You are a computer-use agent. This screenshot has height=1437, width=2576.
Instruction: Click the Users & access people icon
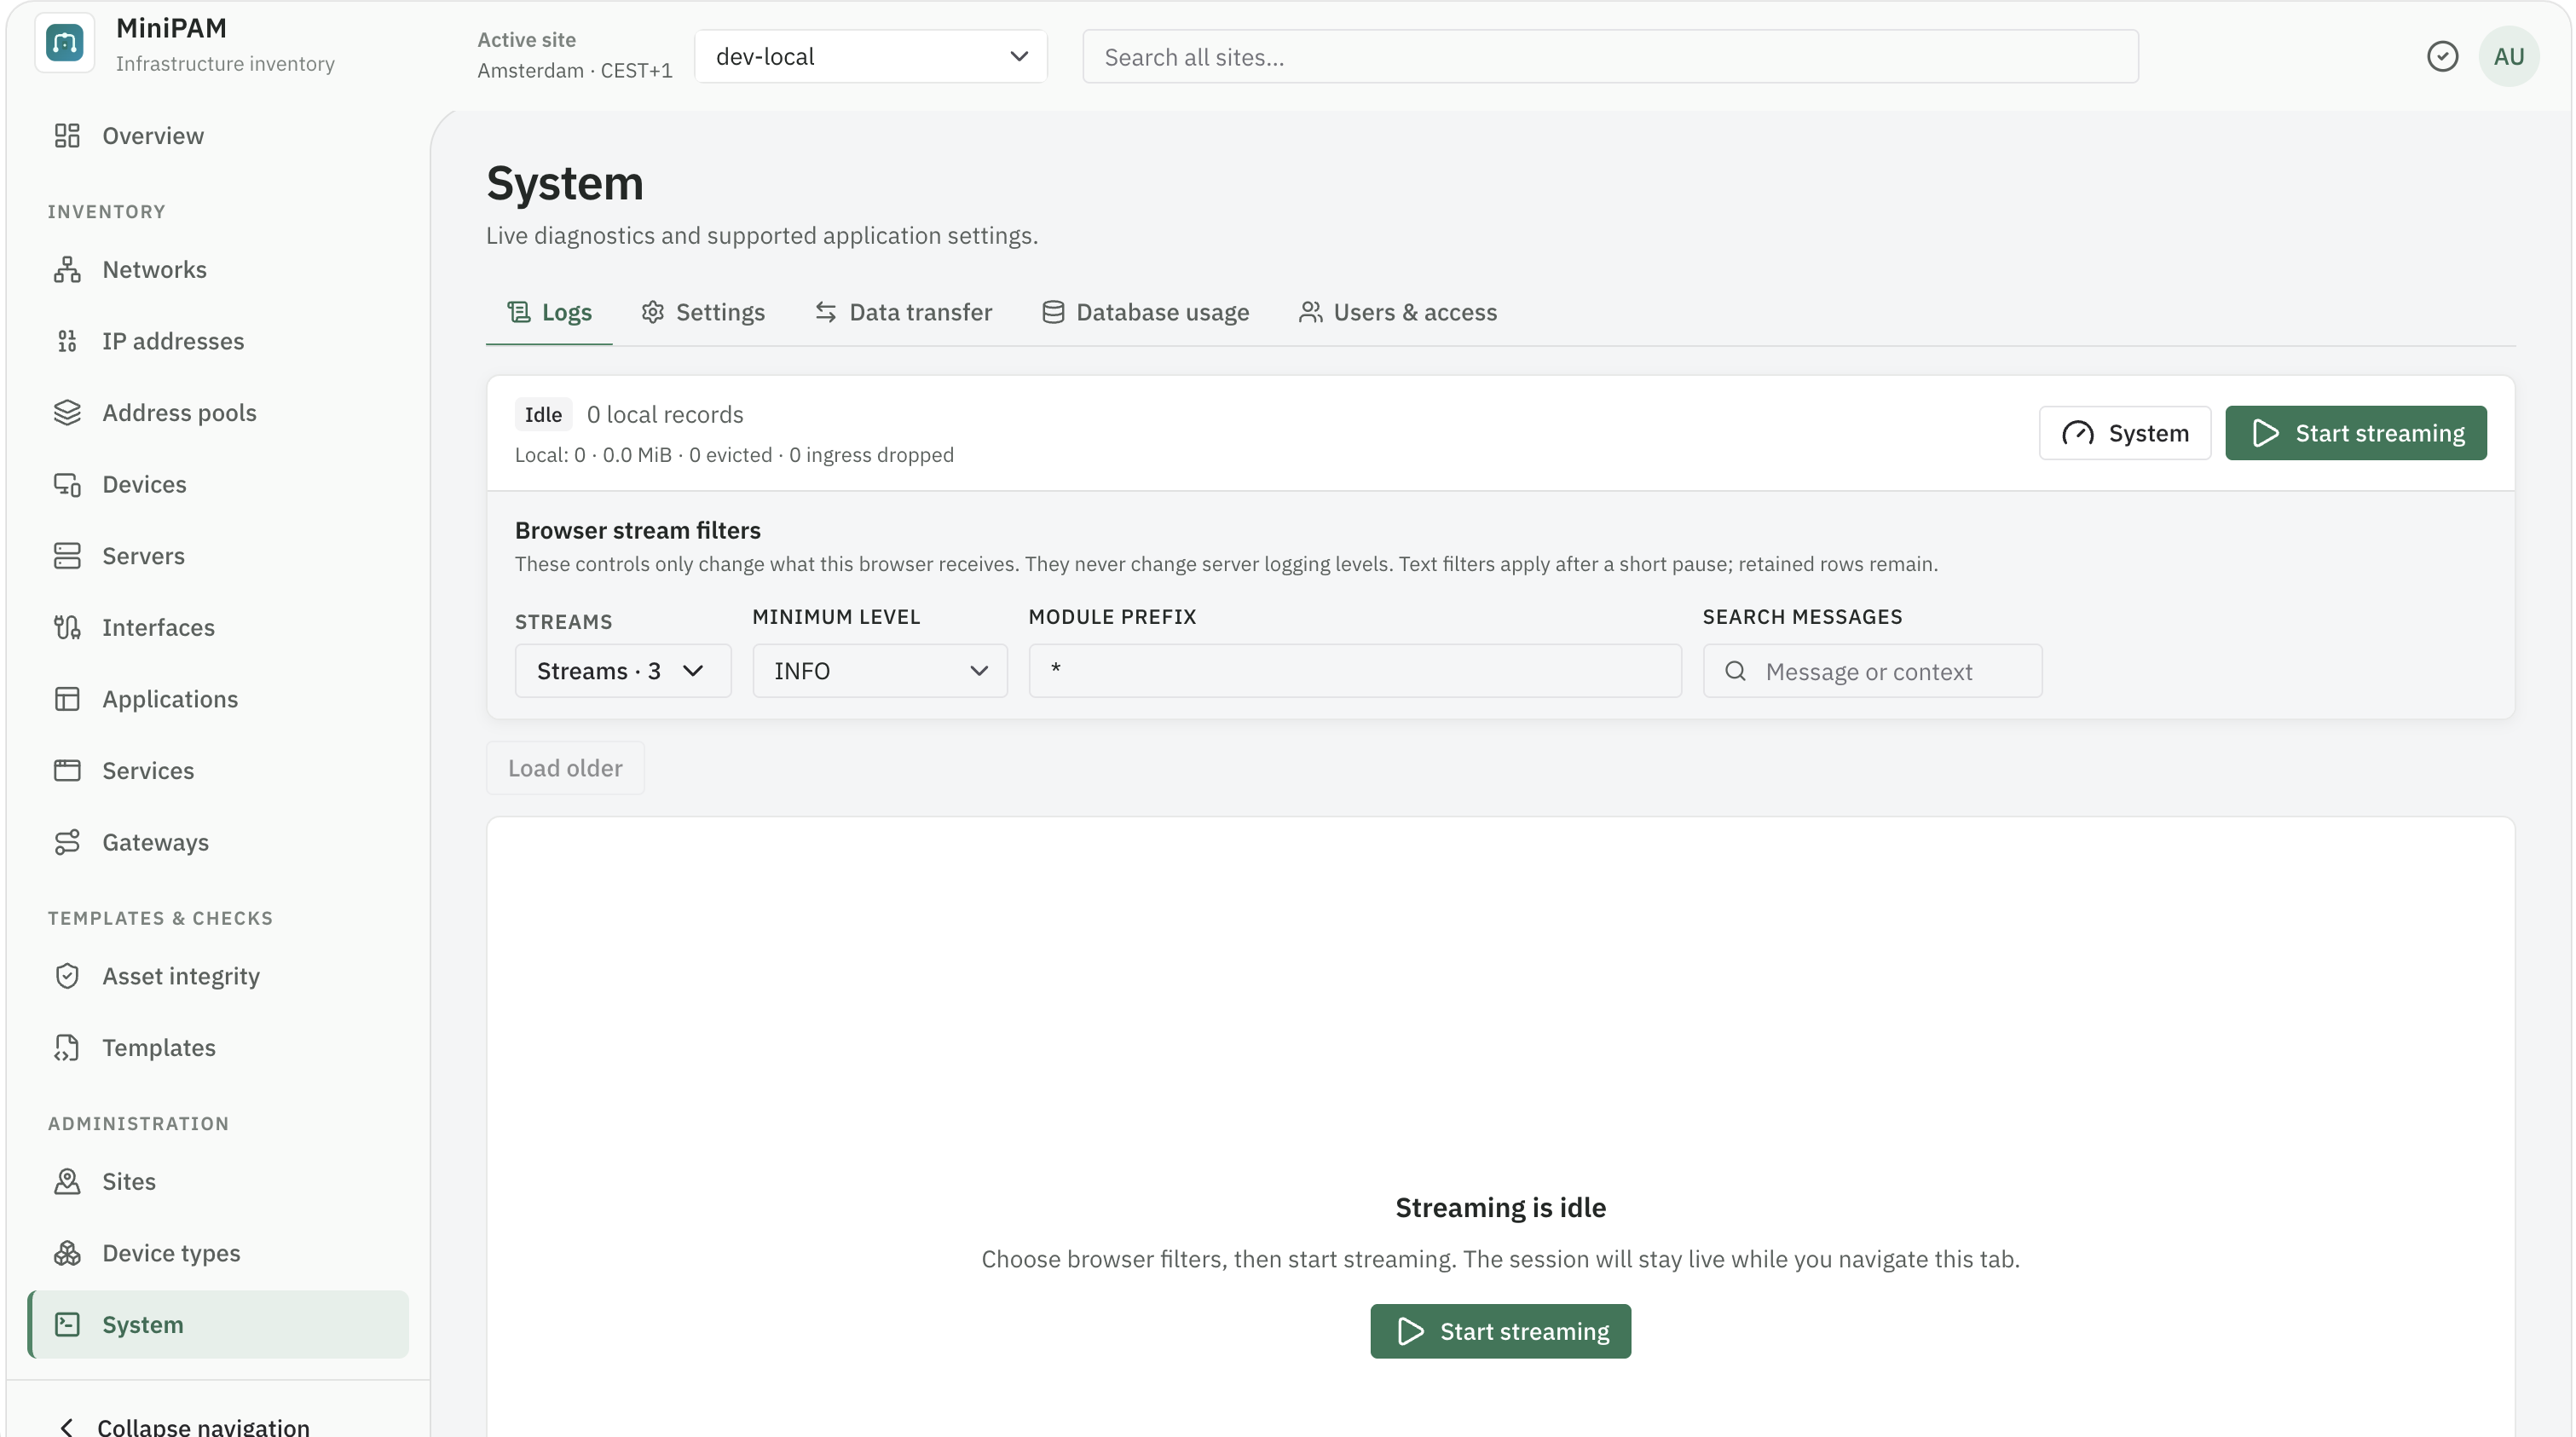click(x=1310, y=313)
